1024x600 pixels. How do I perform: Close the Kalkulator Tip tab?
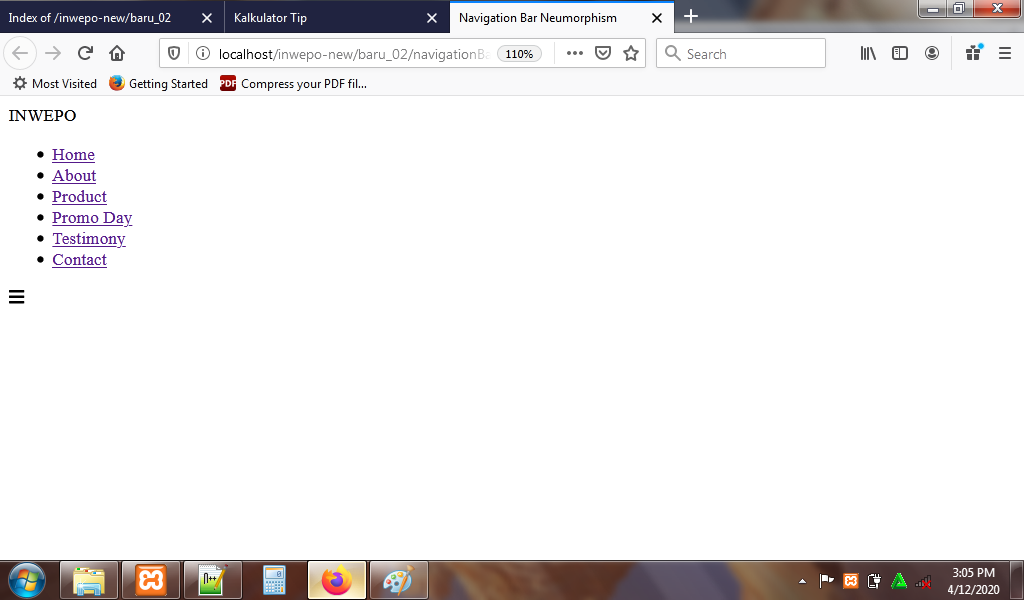[432, 18]
